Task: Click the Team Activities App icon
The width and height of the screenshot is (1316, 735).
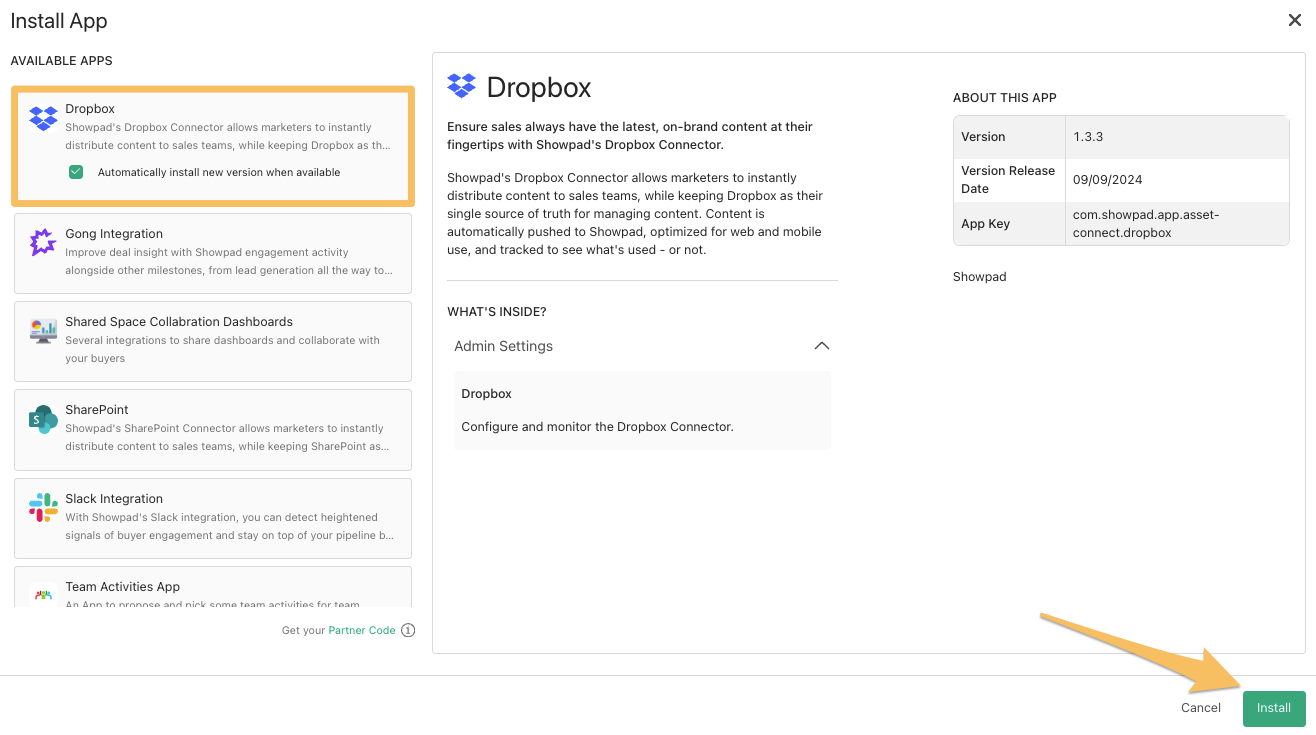Action: (x=43, y=594)
